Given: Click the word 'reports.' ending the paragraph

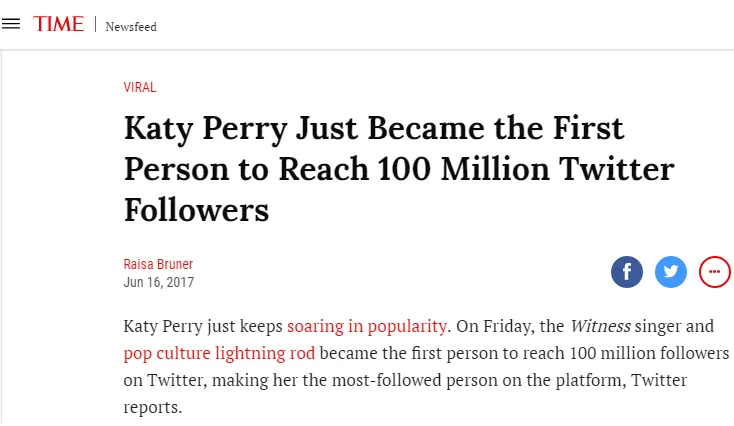Looking at the screenshot, I should point(153,407).
